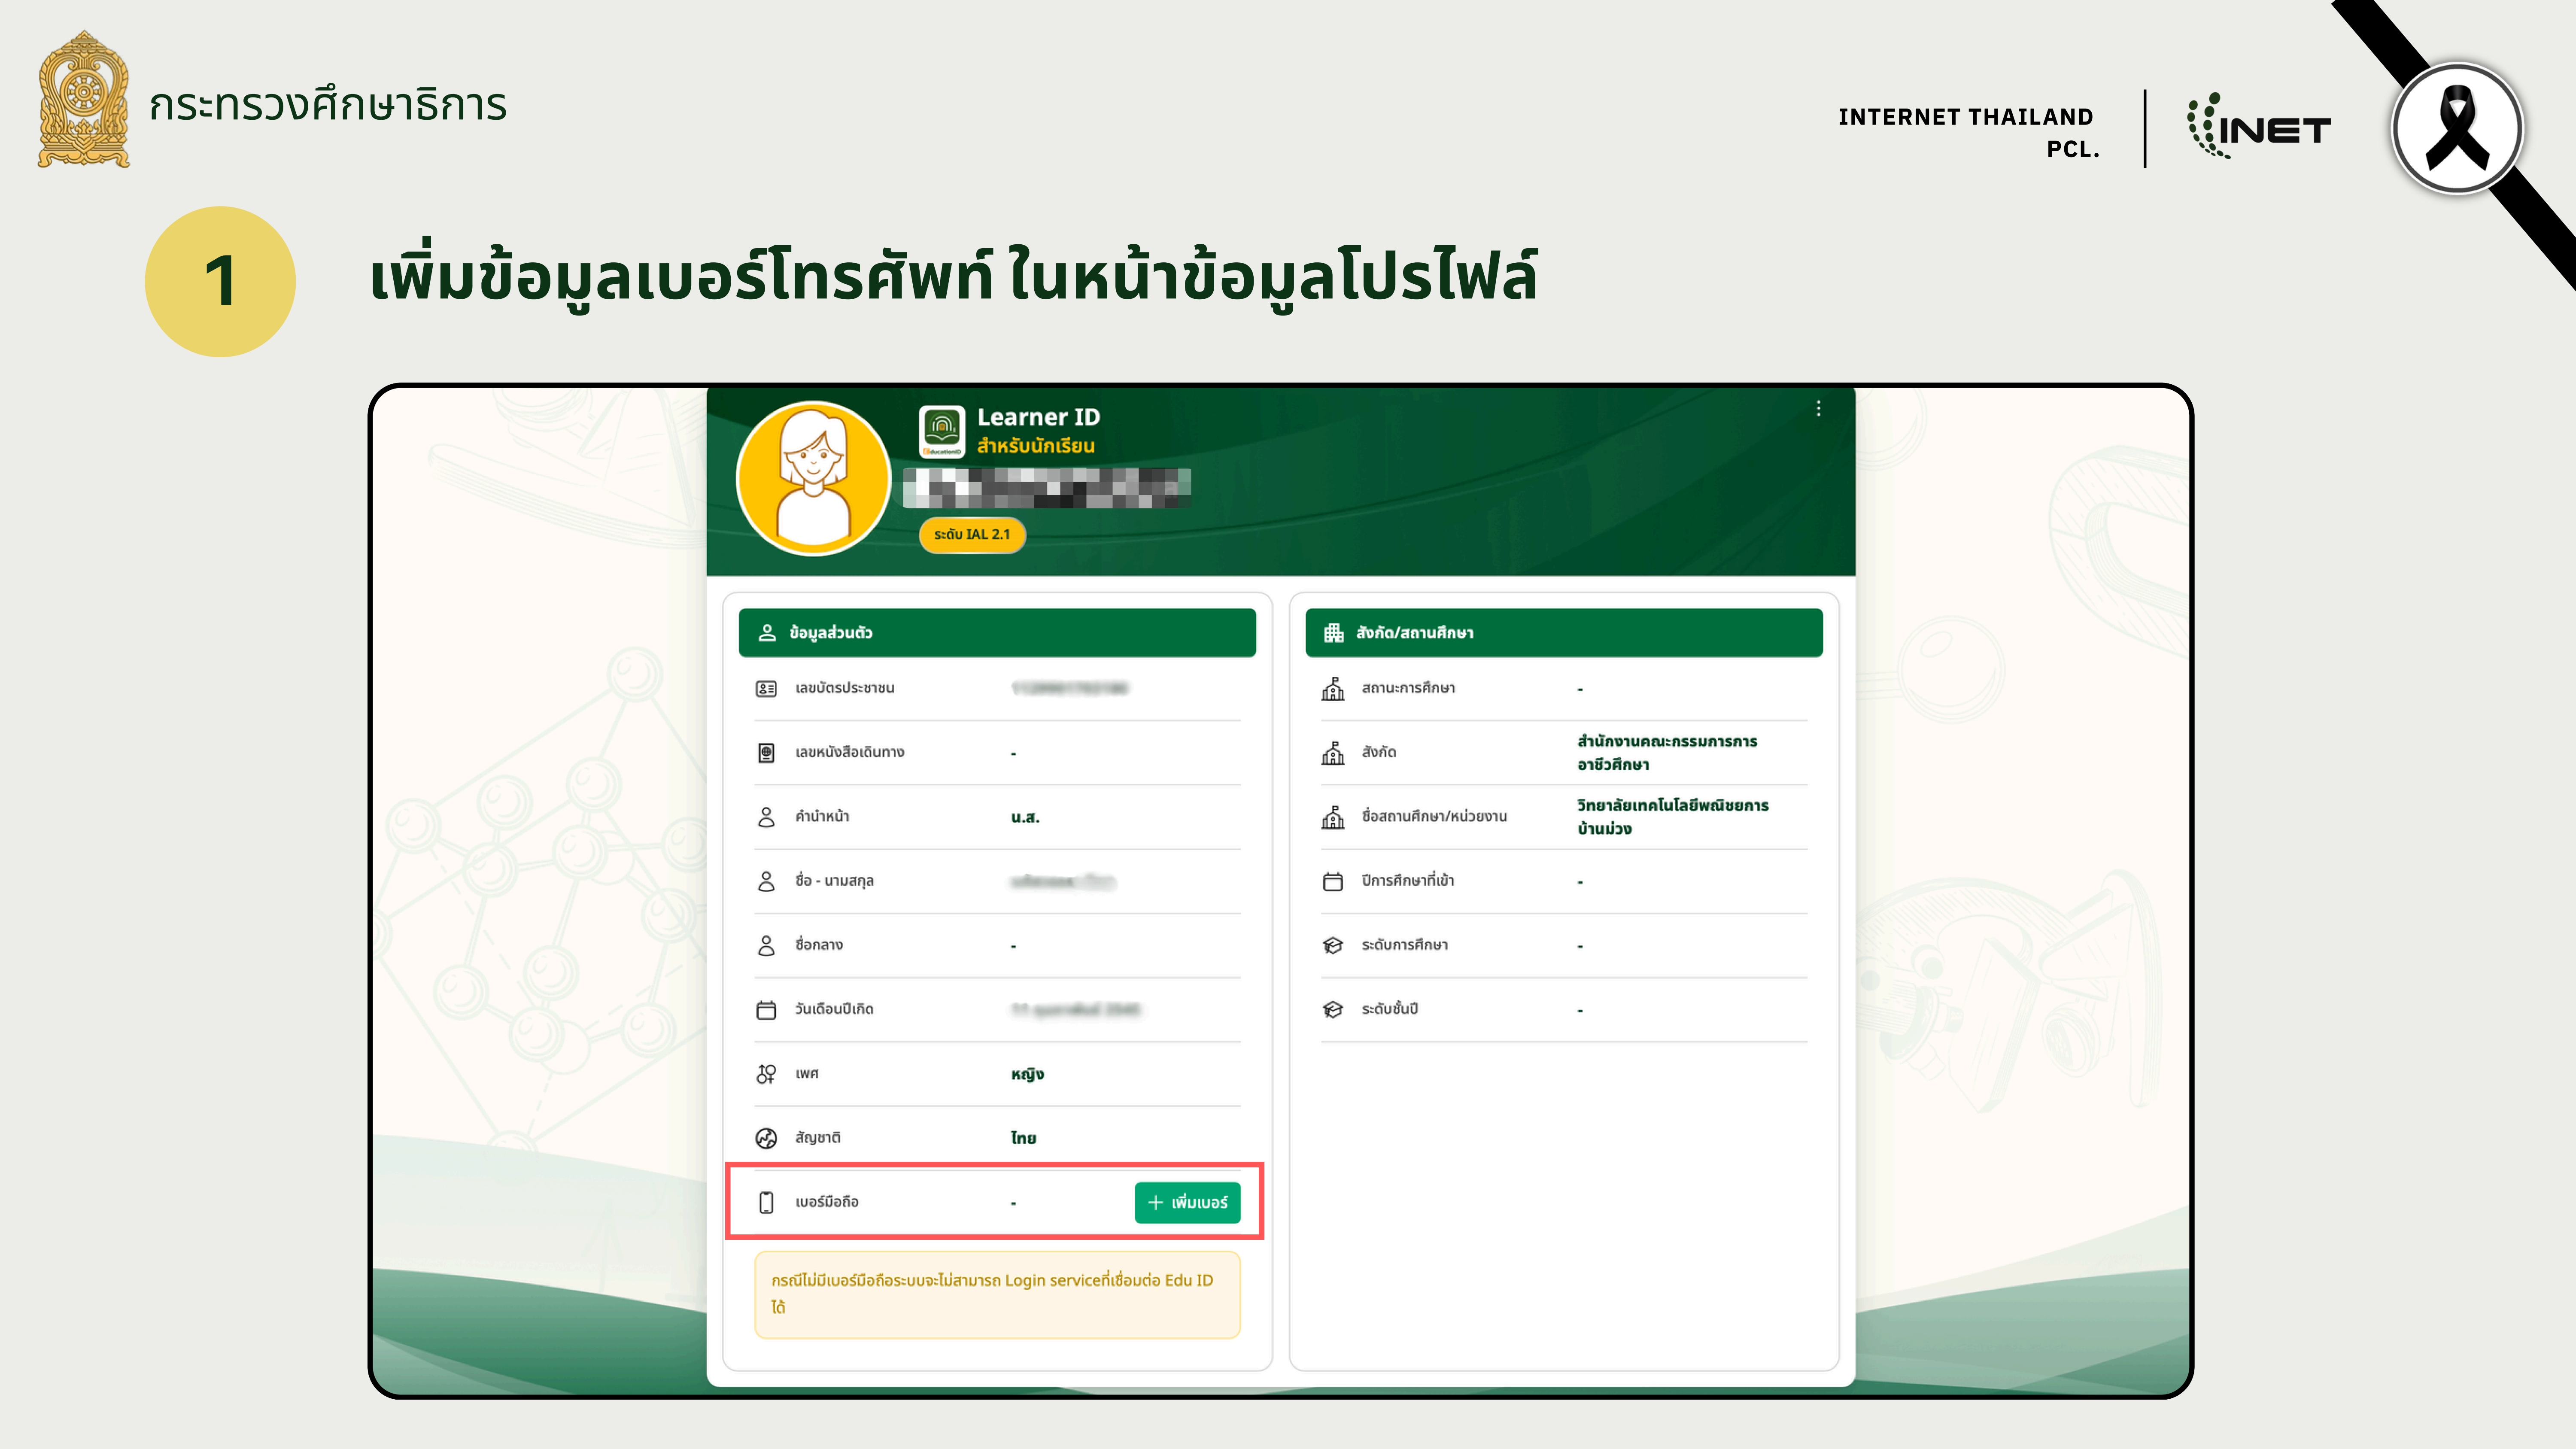Click the เบอร์มือถือ label
Image resolution: width=2576 pixels, height=1449 pixels.
(x=827, y=1202)
